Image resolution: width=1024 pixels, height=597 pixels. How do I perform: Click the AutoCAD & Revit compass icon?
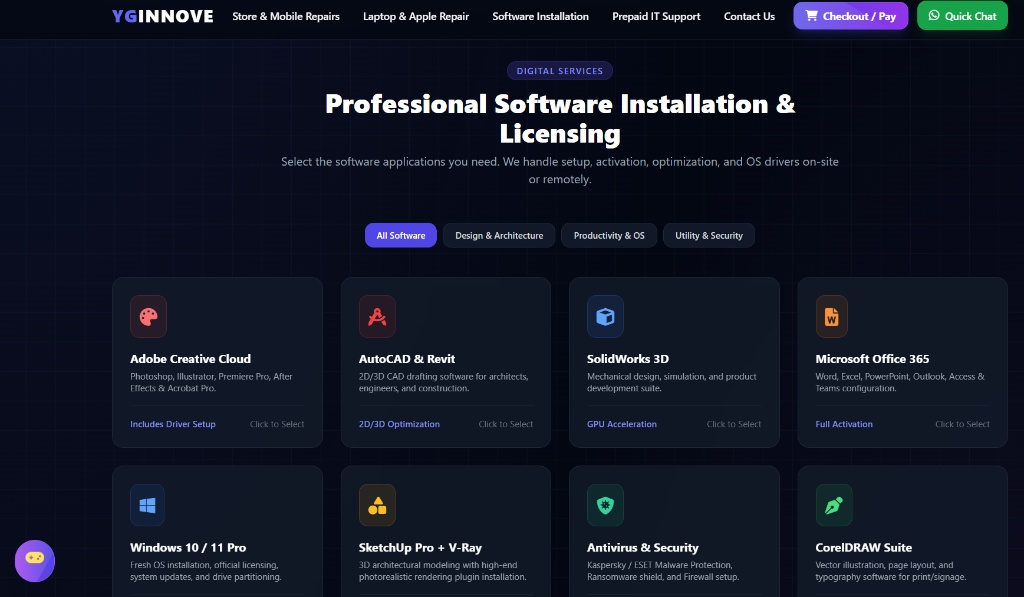click(377, 316)
